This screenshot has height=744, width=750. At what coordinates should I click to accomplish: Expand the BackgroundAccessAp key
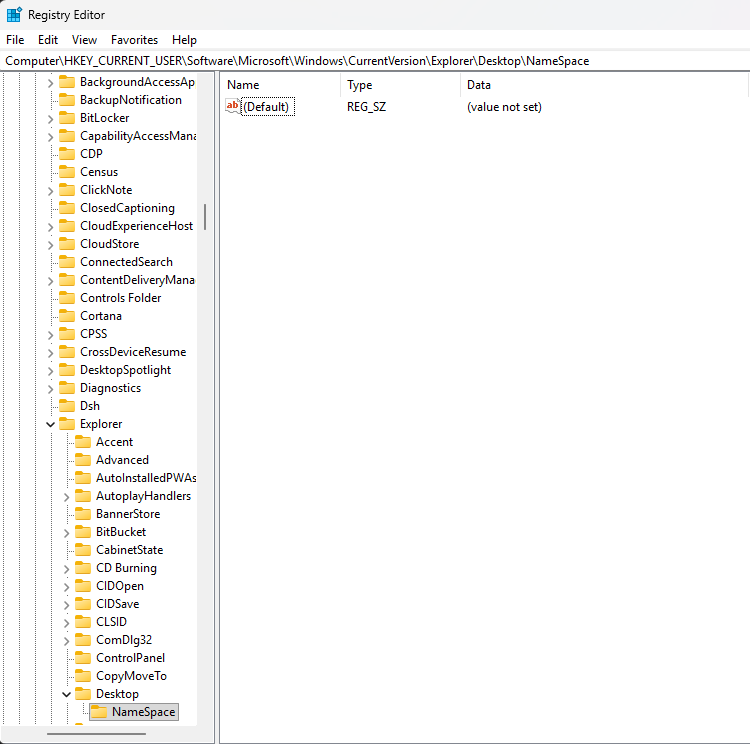click(x=50, y=83)
